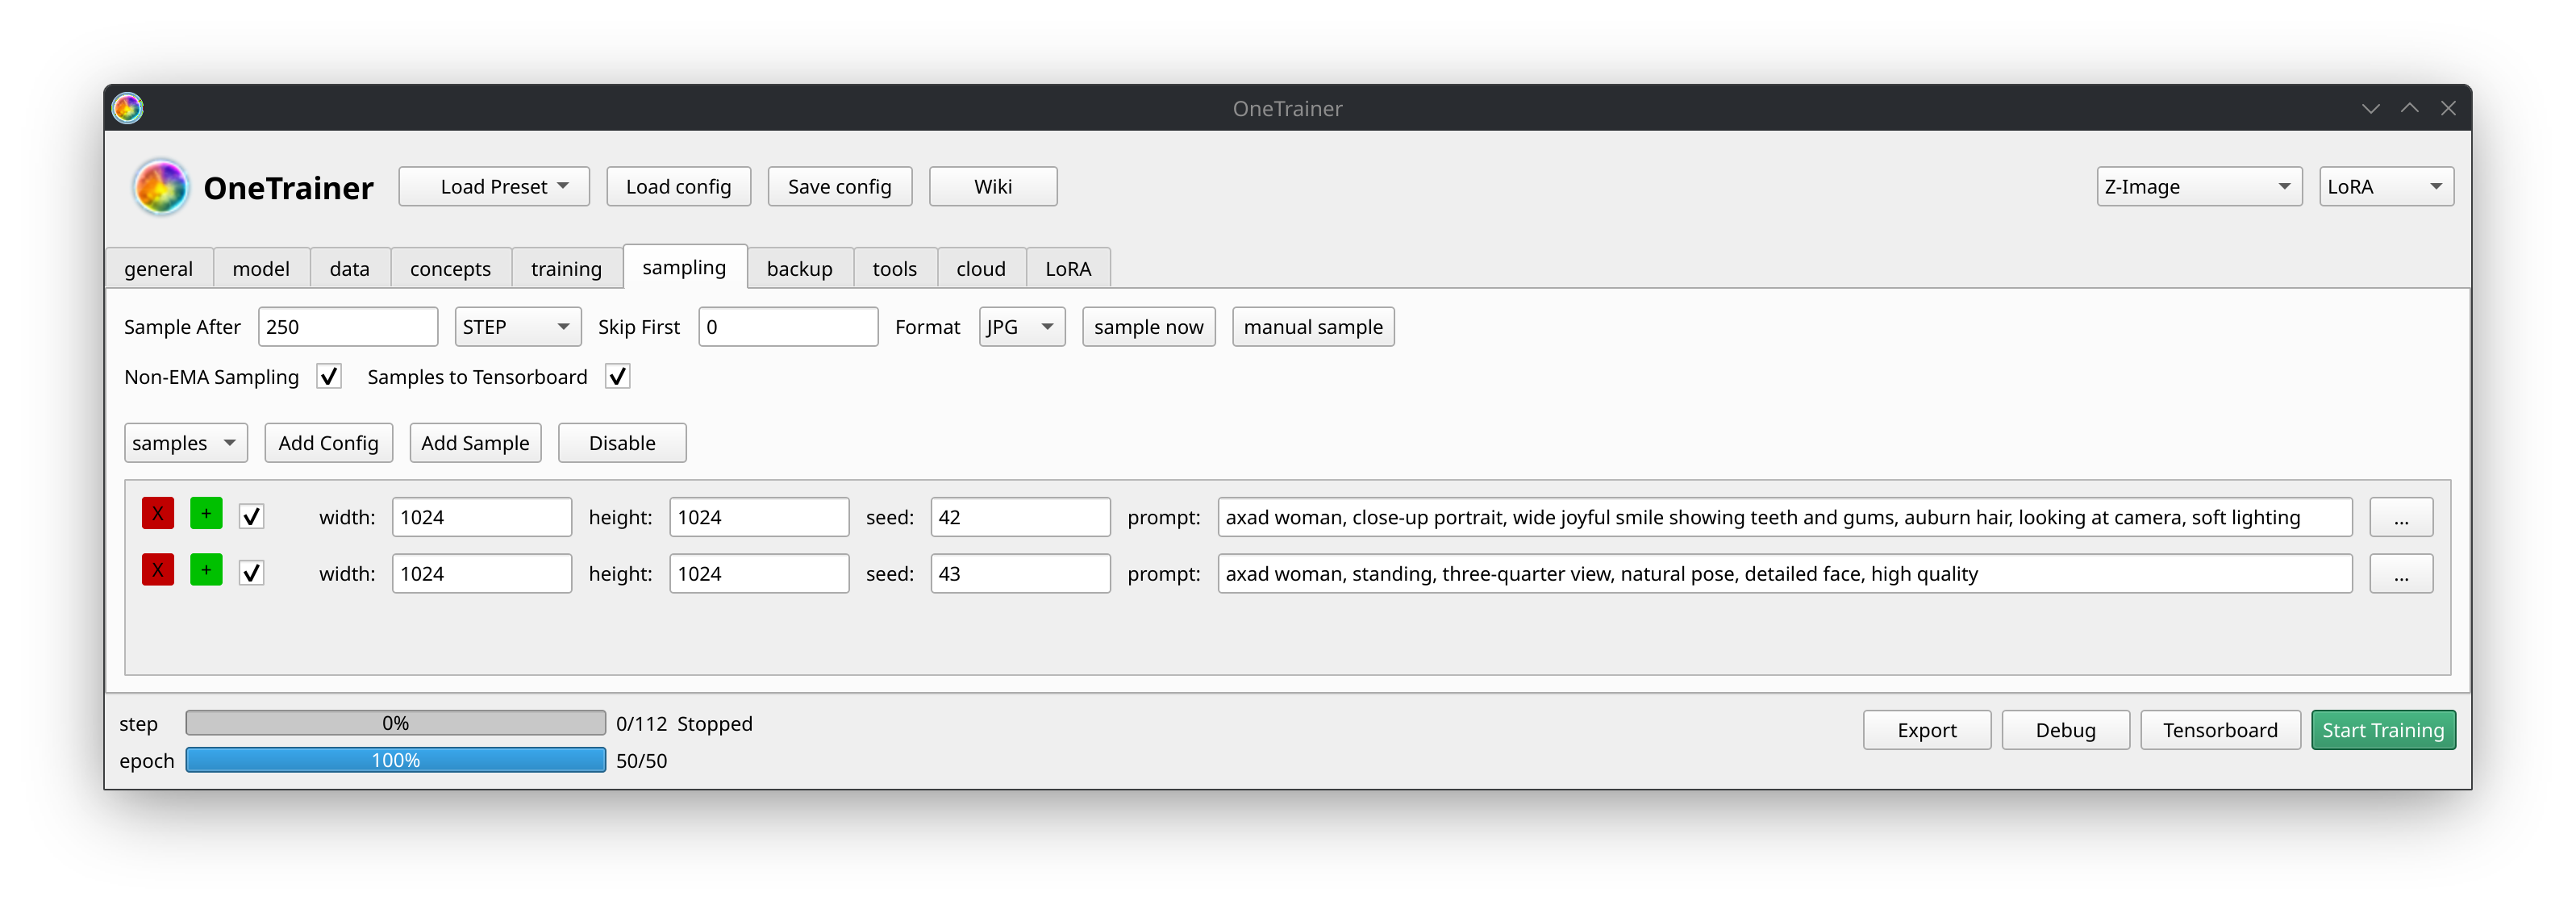Click the "0/112" step counter text
The width and height of the screenshot is (2576, 913).
coord(642,724)
